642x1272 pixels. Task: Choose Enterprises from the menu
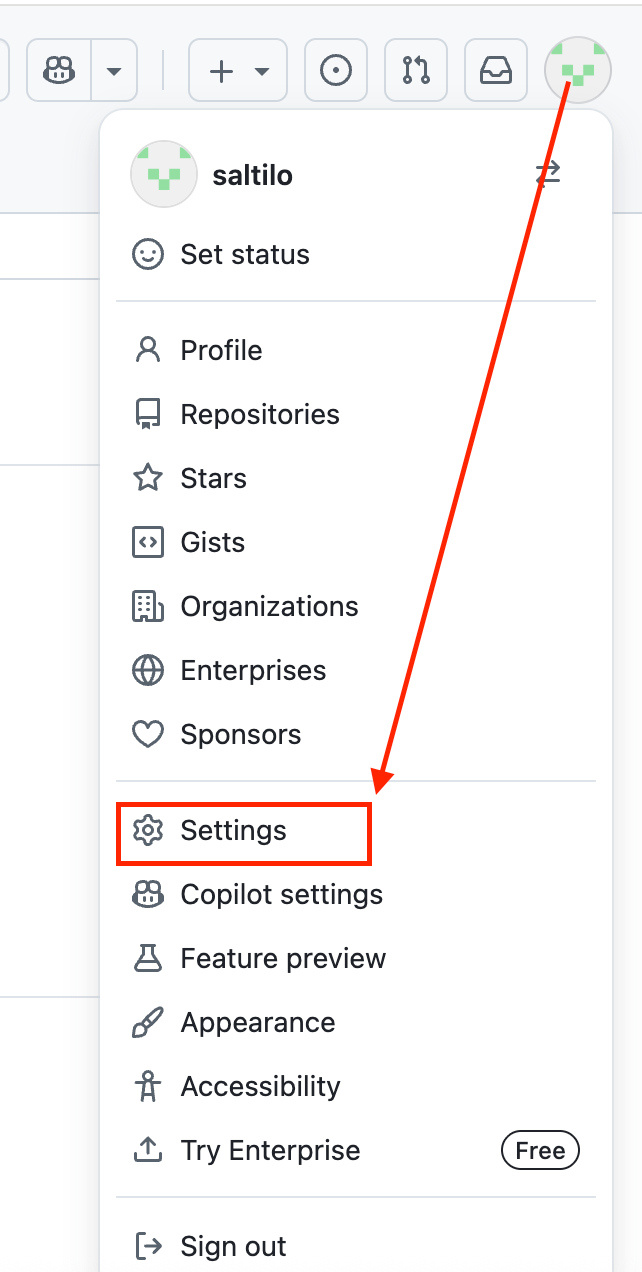click(x=253, y=670)
